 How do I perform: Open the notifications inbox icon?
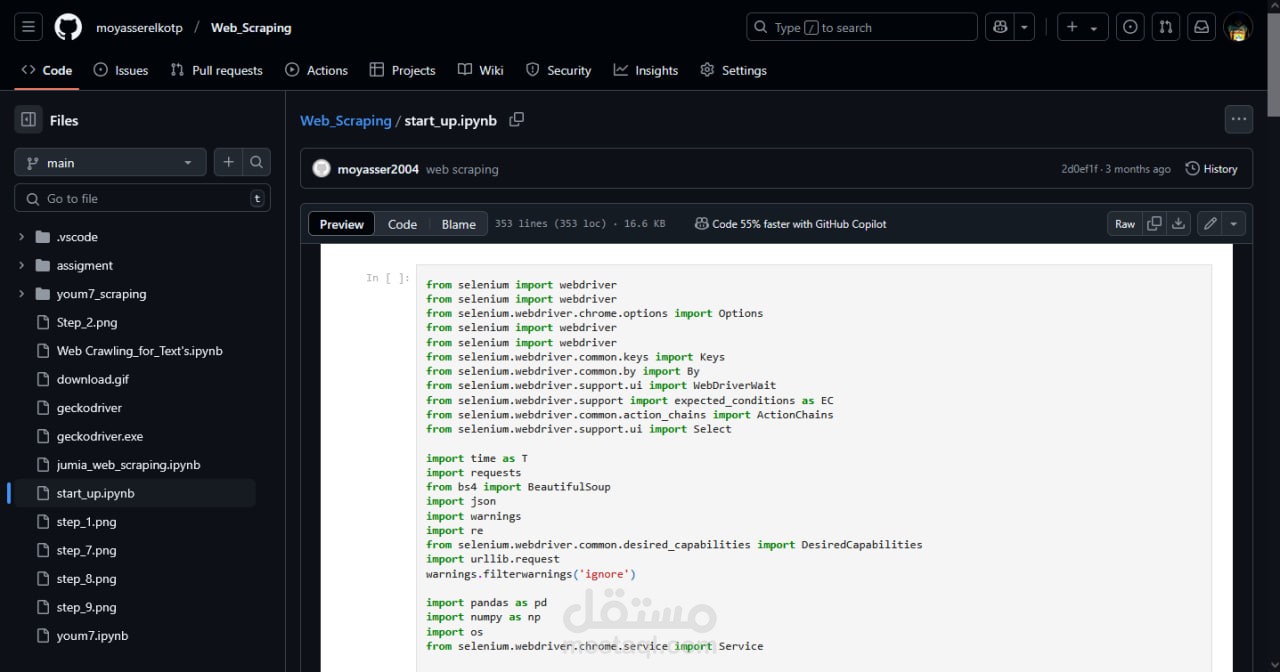(1202, 27)
